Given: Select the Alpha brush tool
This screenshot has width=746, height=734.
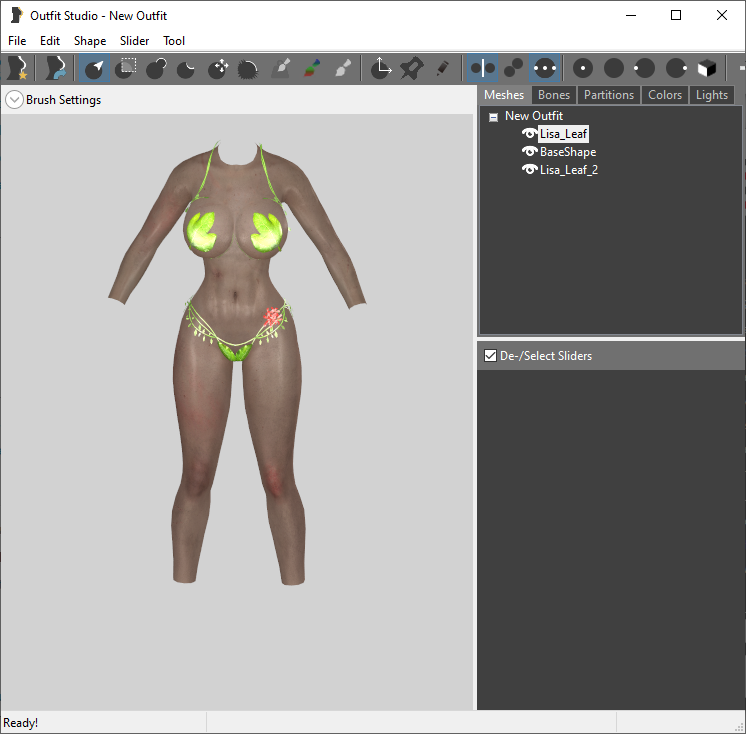Looking at the screenshot, I should tap(343, 68).
